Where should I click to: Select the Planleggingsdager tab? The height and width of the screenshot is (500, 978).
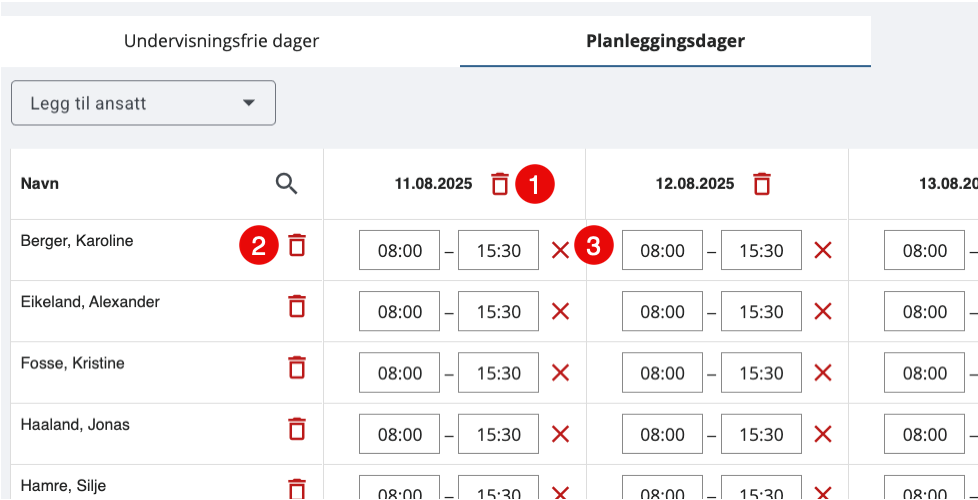tap(666, 41)
